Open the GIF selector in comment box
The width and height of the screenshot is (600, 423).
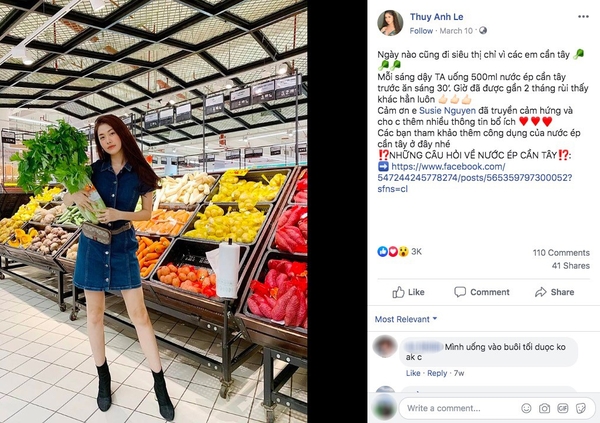[562, 408]
